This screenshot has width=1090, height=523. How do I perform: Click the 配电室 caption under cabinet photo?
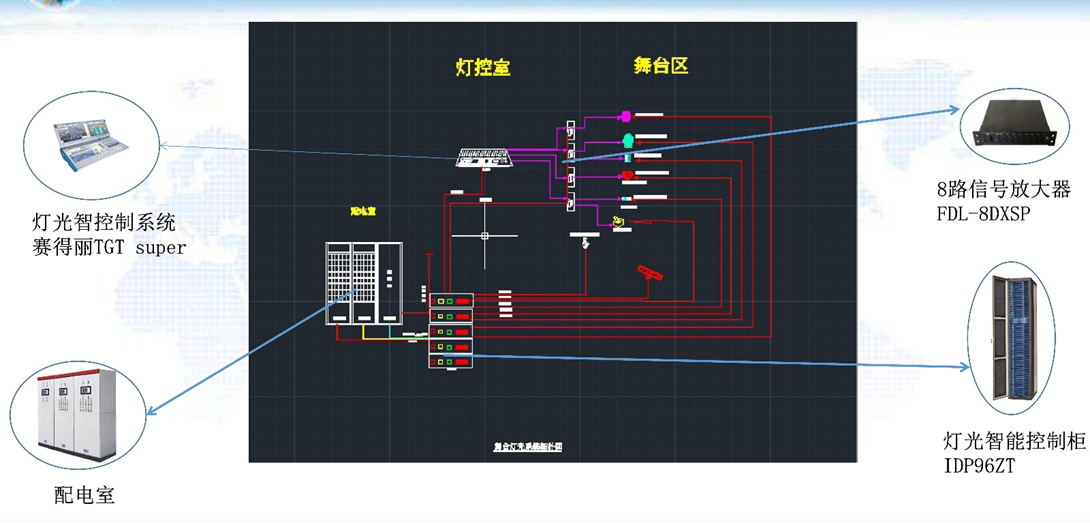coord(84,494)
